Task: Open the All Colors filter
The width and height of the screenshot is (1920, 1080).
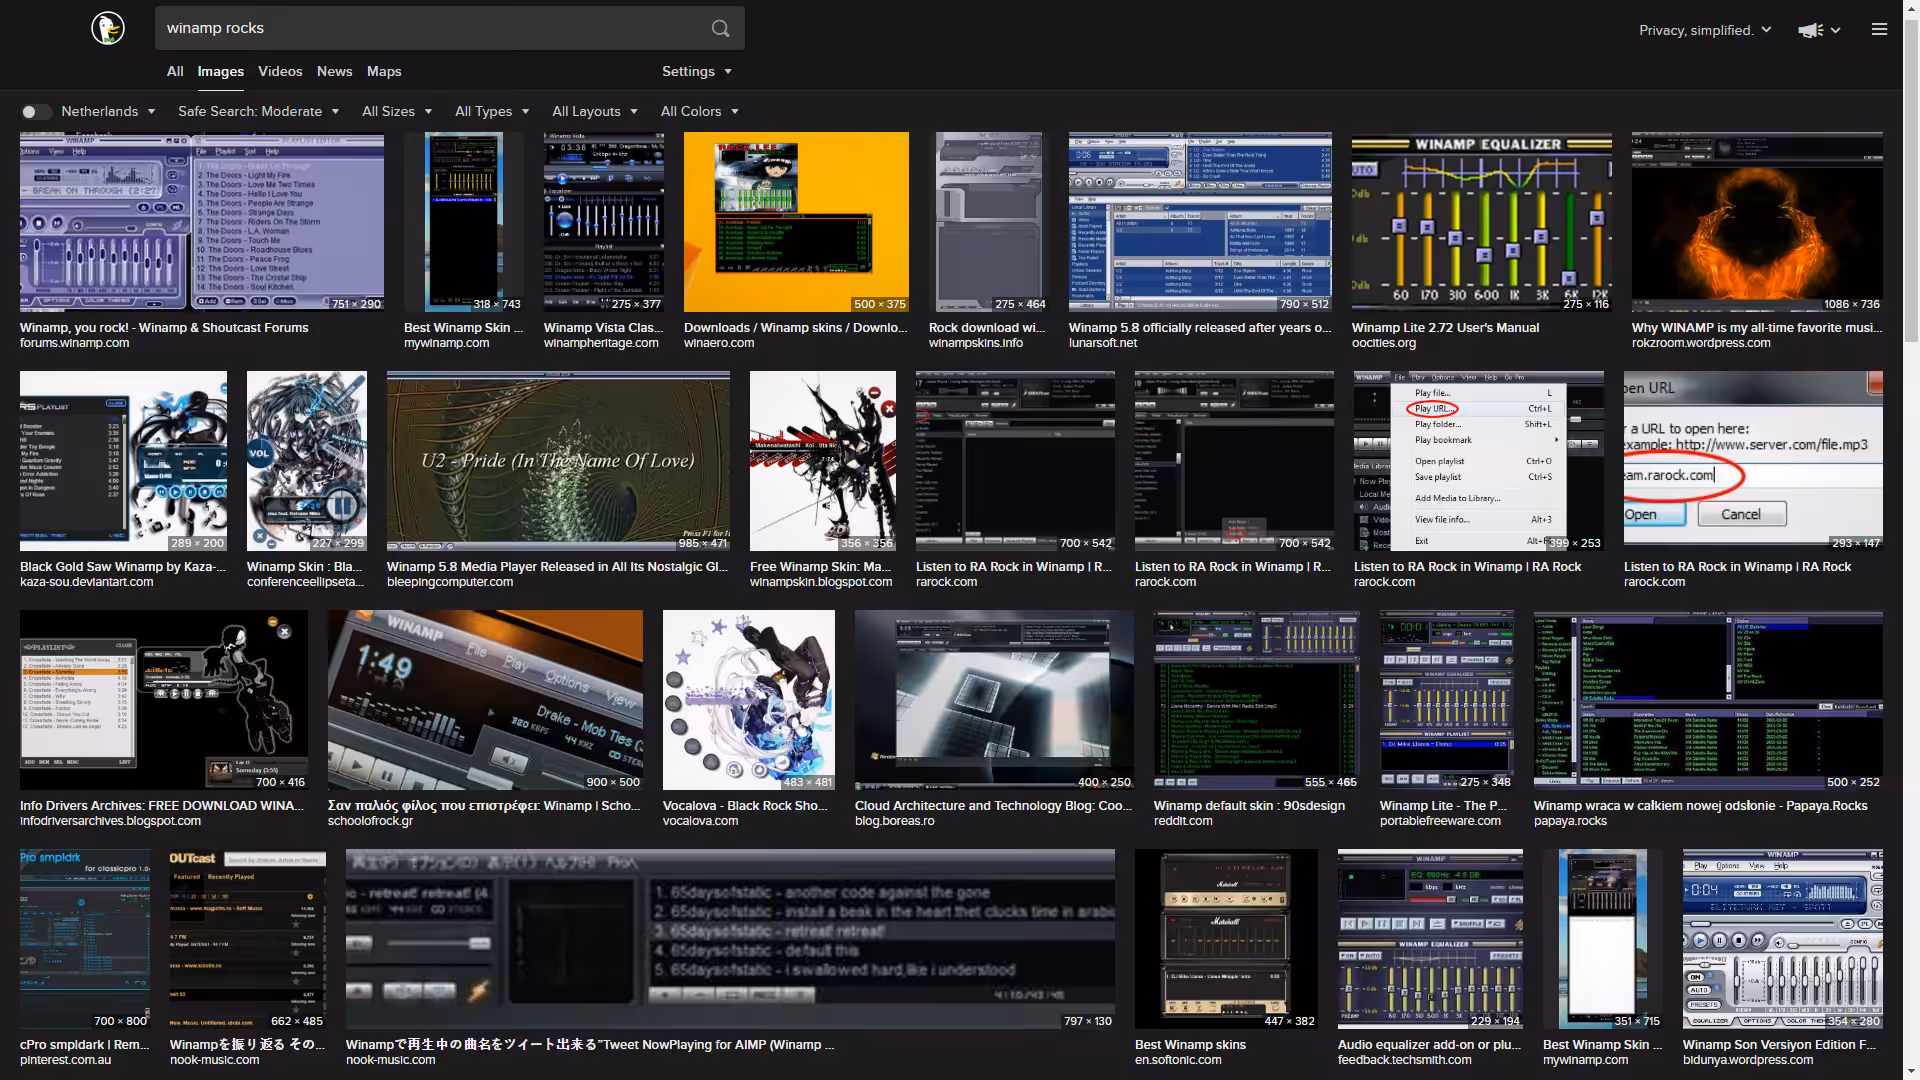Action: [x=699, y=111]
